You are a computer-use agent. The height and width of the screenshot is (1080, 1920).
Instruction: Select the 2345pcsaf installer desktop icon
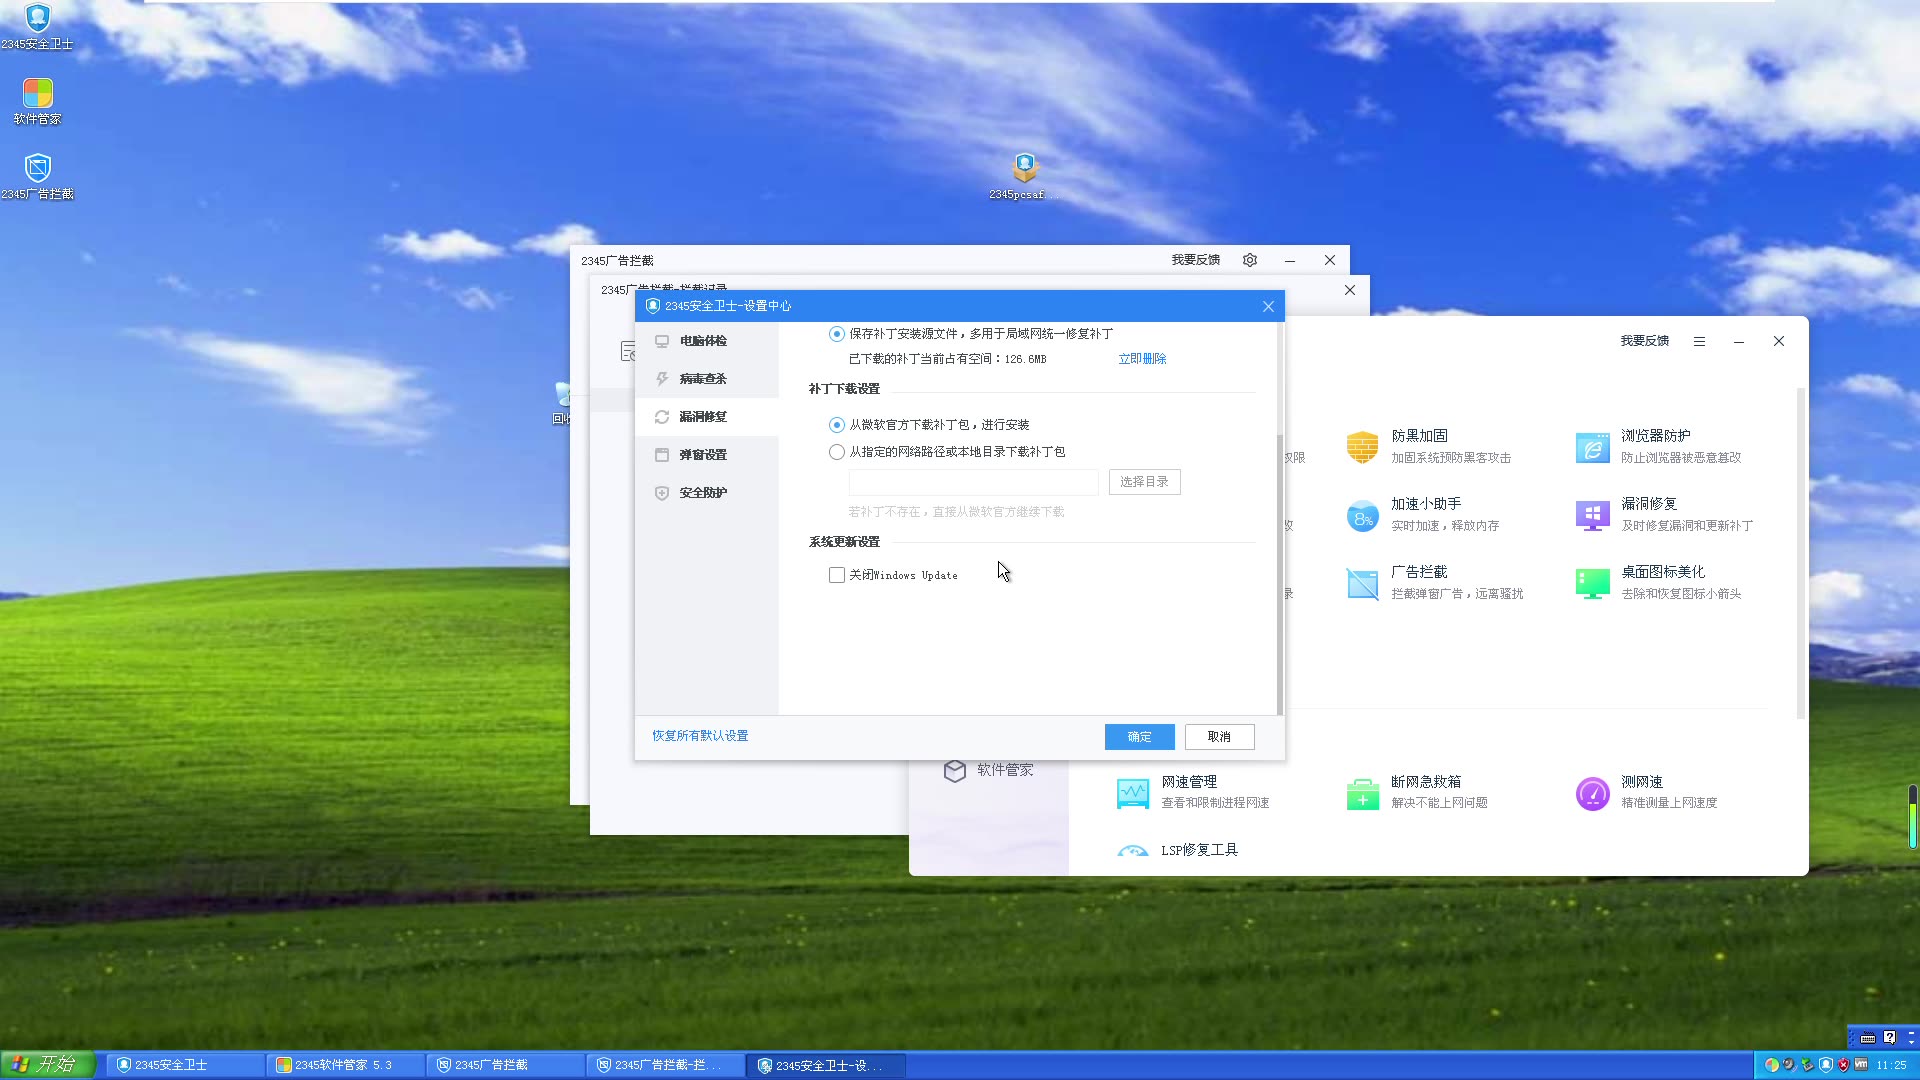coord(1025,176)
